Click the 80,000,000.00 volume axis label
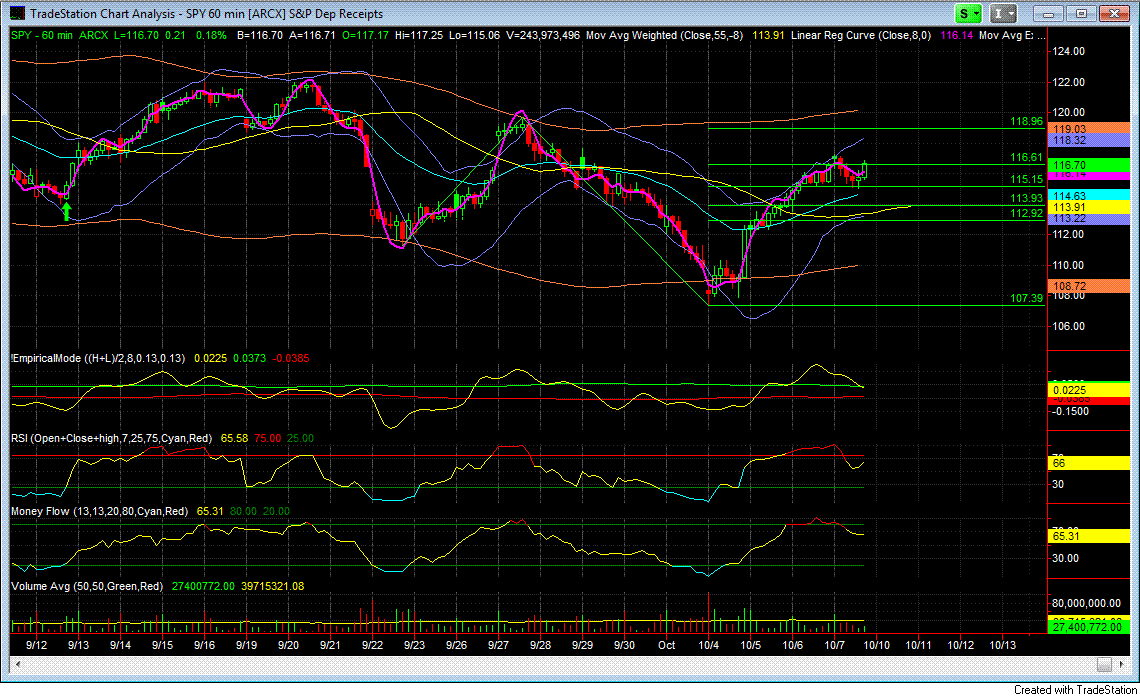This screenshot has height=696, width=1140. (x=1086, y=603)
